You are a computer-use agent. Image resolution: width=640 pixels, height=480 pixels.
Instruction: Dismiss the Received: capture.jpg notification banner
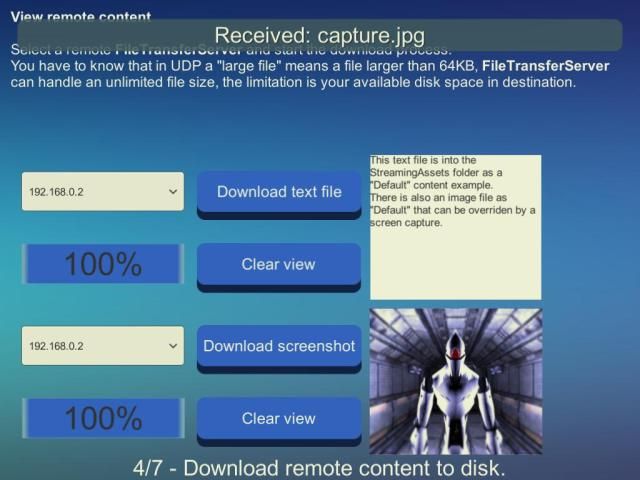point(320,36)
